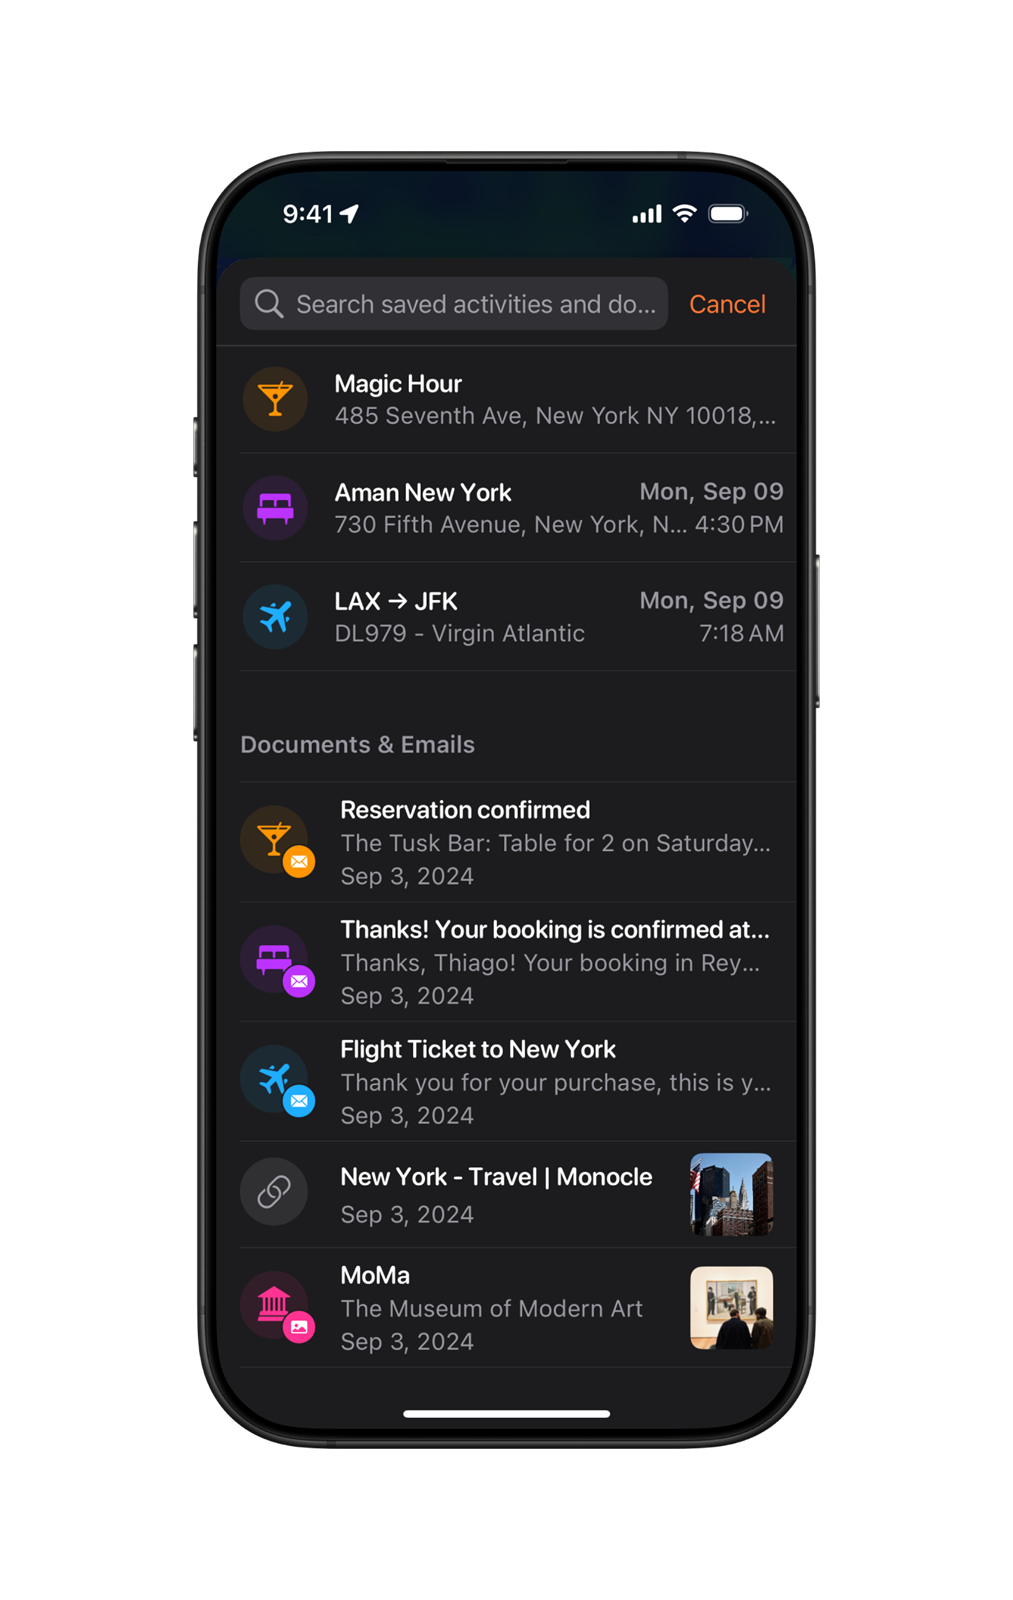Tap the purple bed icon for Aman New York
This screenshot has height=1600, width=1013.
275,508
